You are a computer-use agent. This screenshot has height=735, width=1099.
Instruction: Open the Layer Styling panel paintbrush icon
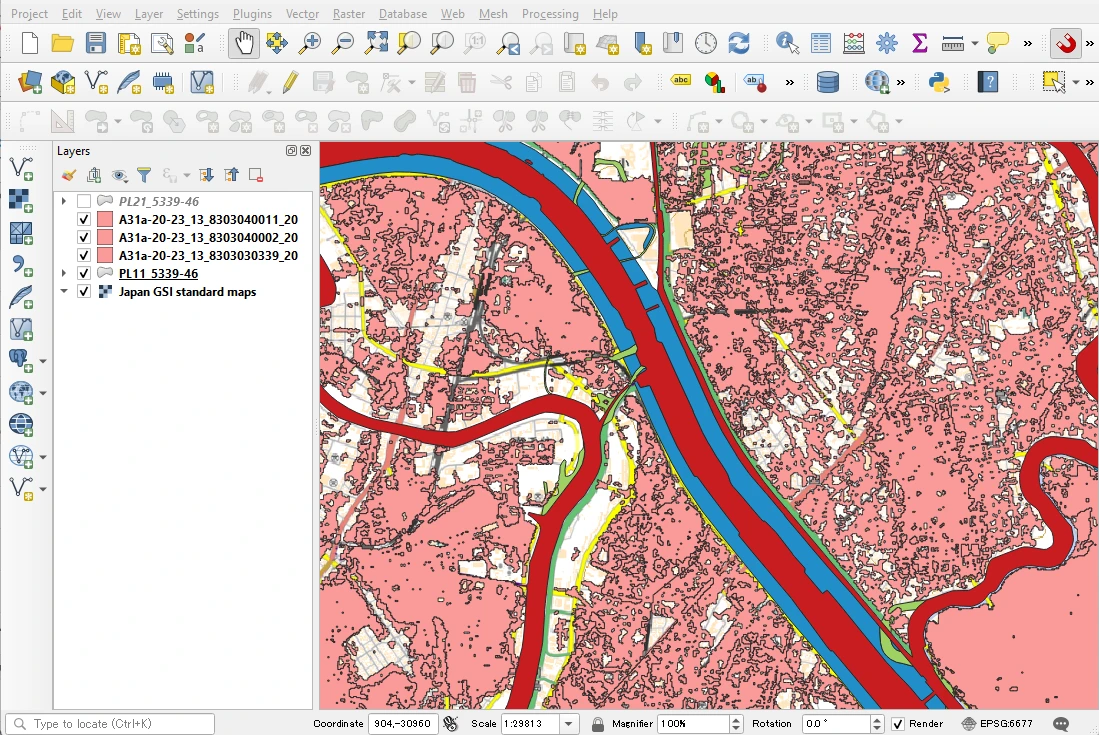(69, 174)
